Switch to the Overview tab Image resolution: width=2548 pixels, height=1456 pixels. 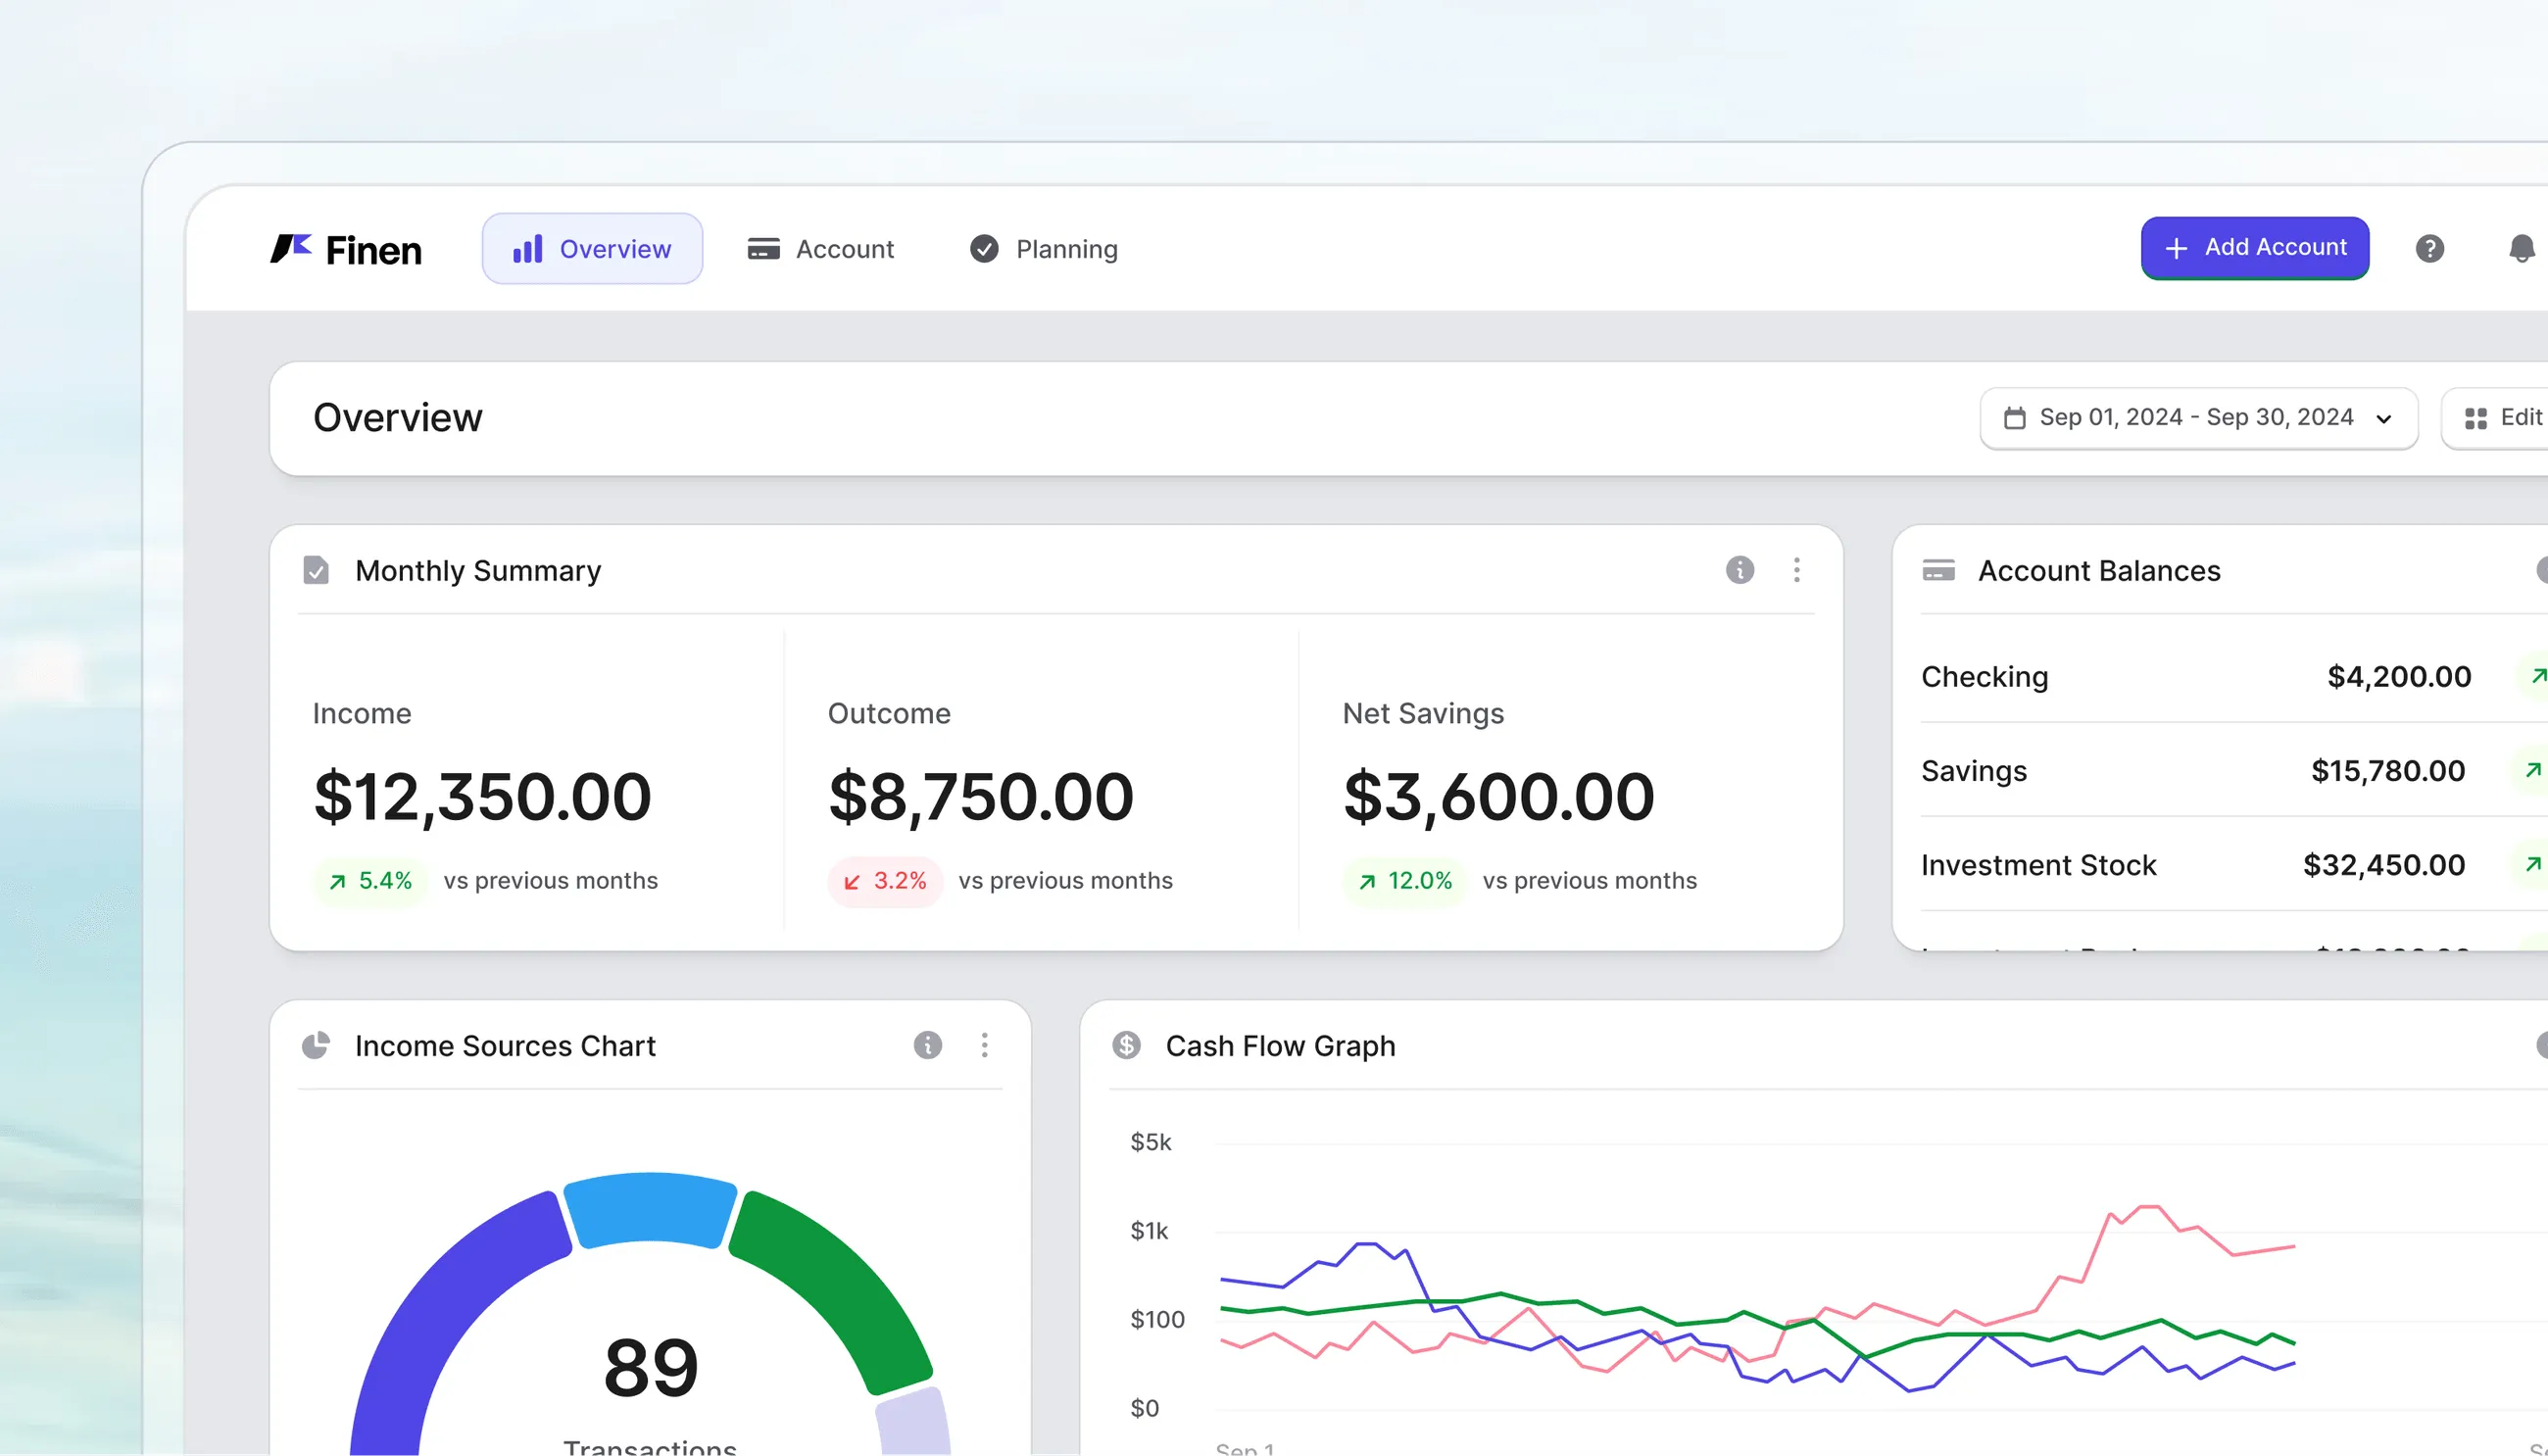(x=592, y=249)
